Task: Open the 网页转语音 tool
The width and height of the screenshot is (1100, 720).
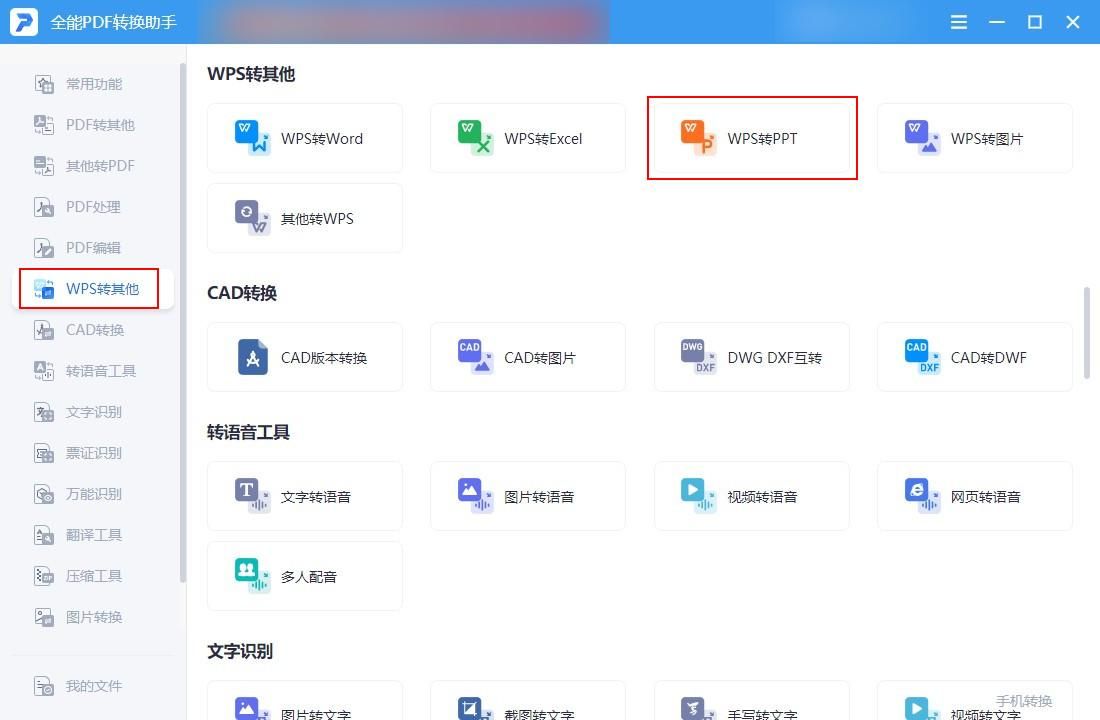Action: click(x=974, y=496)
